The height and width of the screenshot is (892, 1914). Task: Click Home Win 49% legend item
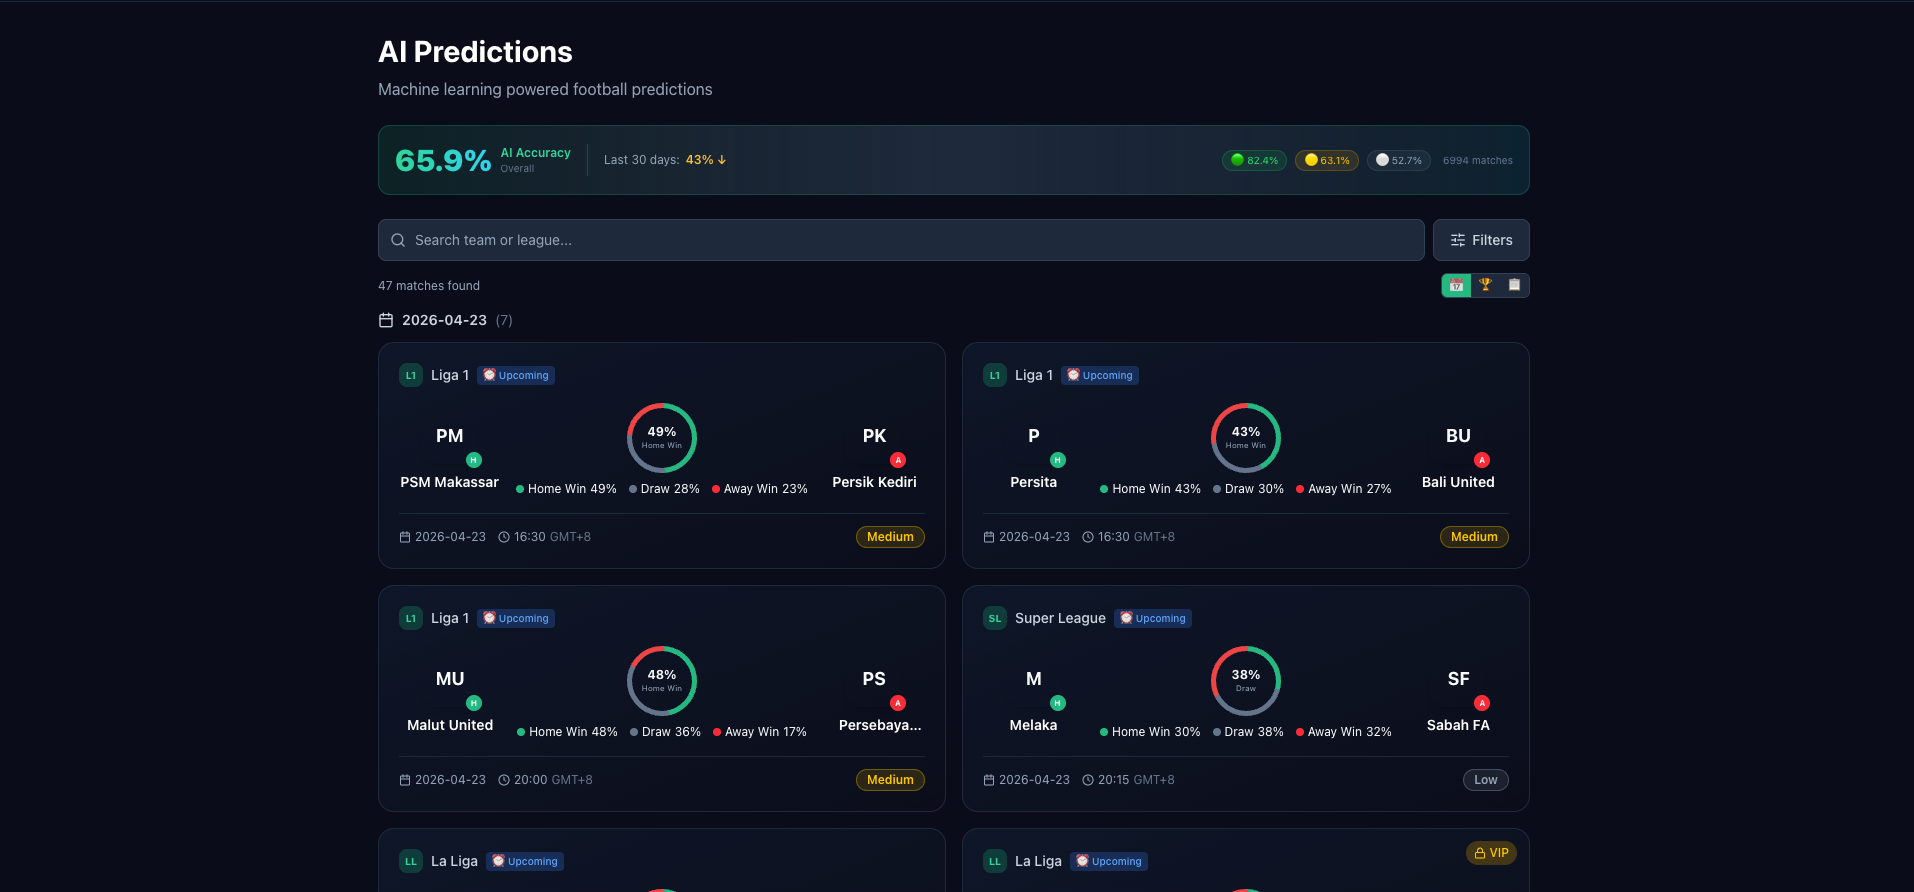(566, 489)
